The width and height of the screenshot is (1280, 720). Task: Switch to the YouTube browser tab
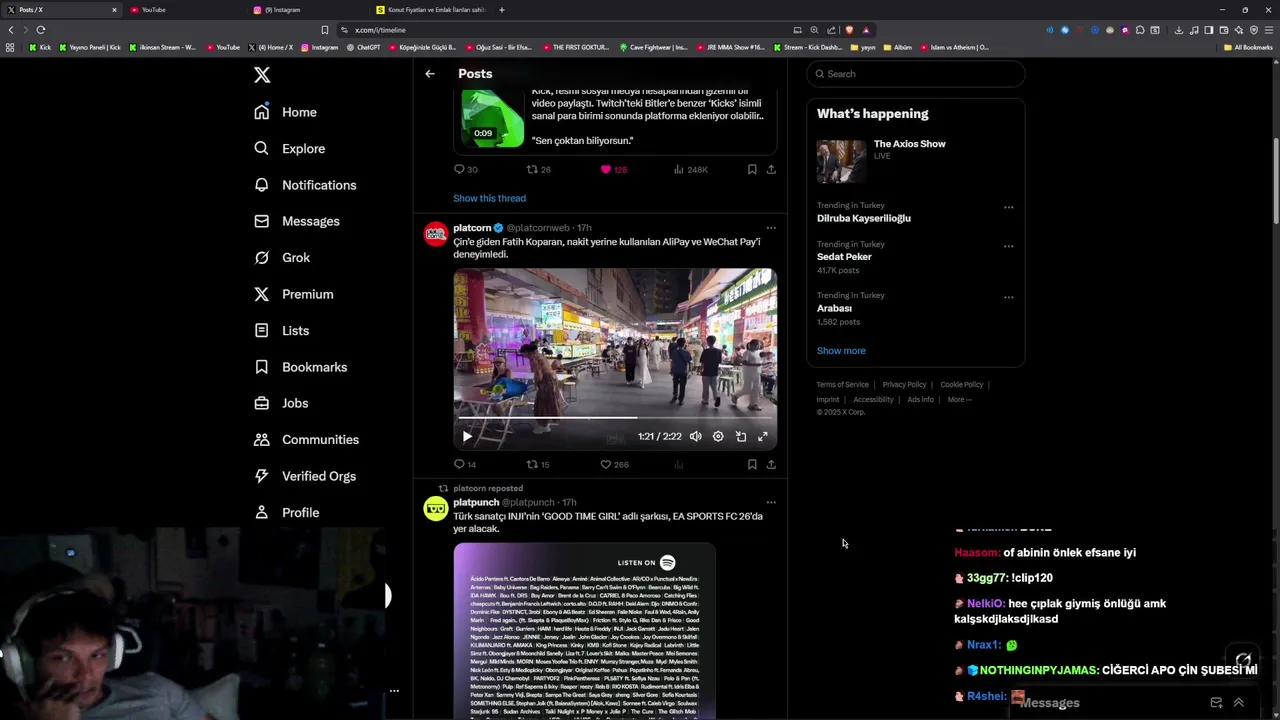[x=185, y=10]
